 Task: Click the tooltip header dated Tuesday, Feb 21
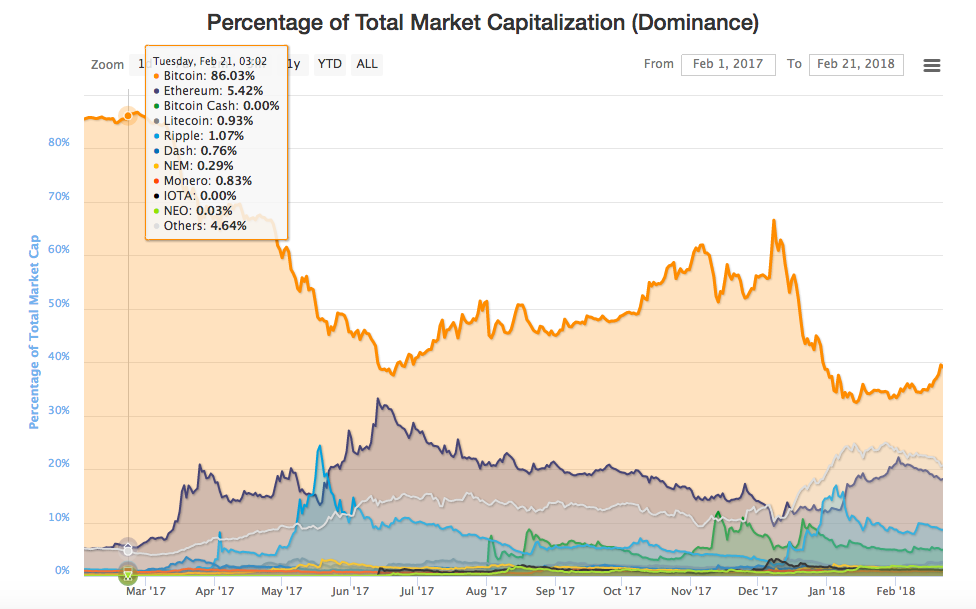coord(211,60)
